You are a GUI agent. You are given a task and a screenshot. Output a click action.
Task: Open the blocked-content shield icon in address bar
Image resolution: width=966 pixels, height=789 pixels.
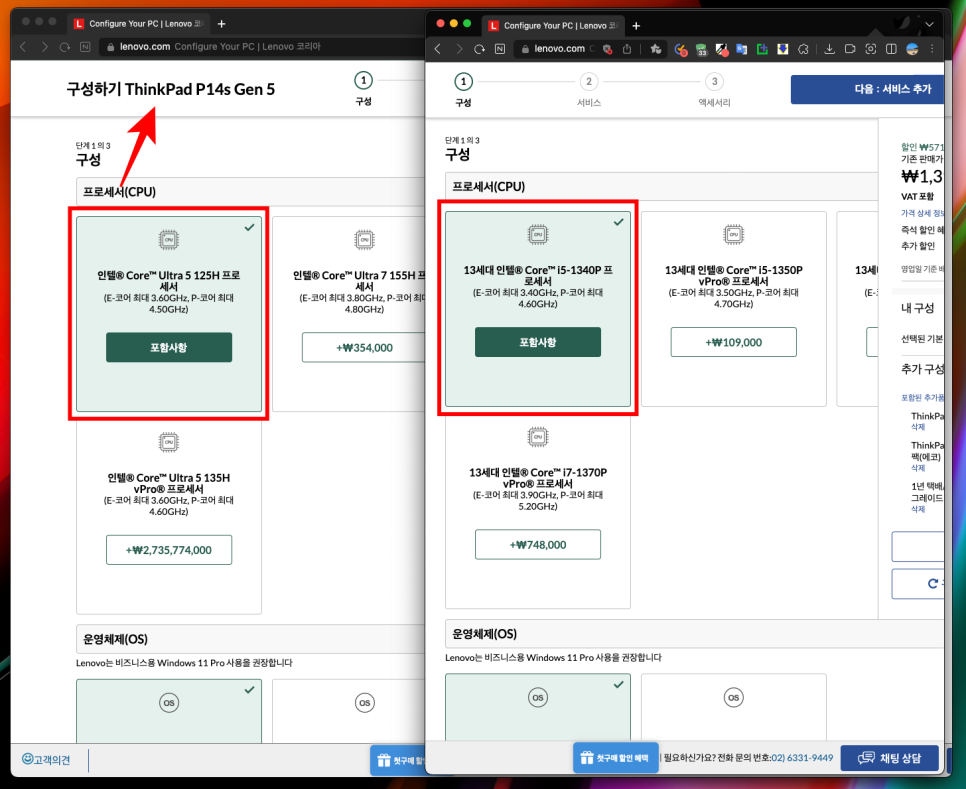[607, 49]
